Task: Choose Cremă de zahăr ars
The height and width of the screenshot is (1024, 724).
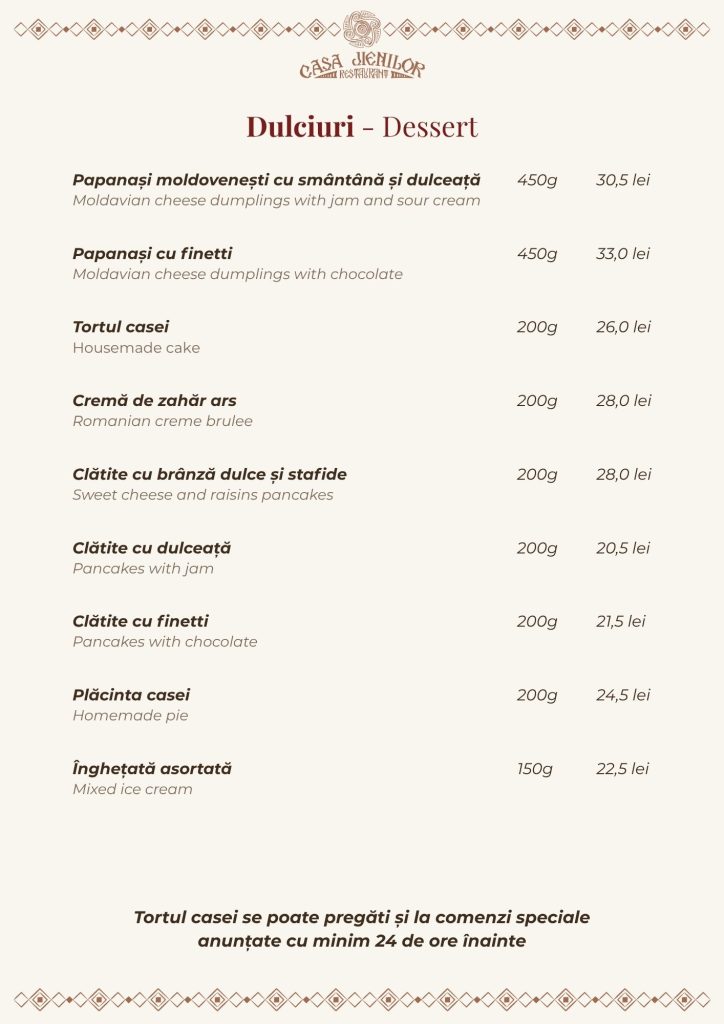Action: [x=154, y=401]
